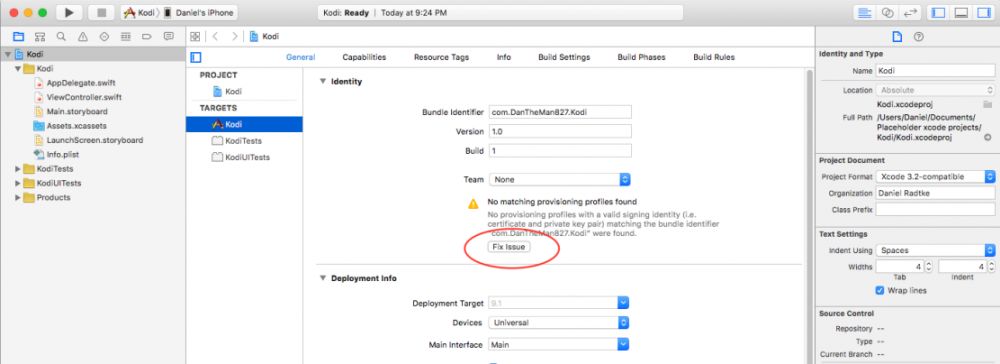Toggle the Debug area visibility
1000x364 pixels.
click(x=961, y=13)
